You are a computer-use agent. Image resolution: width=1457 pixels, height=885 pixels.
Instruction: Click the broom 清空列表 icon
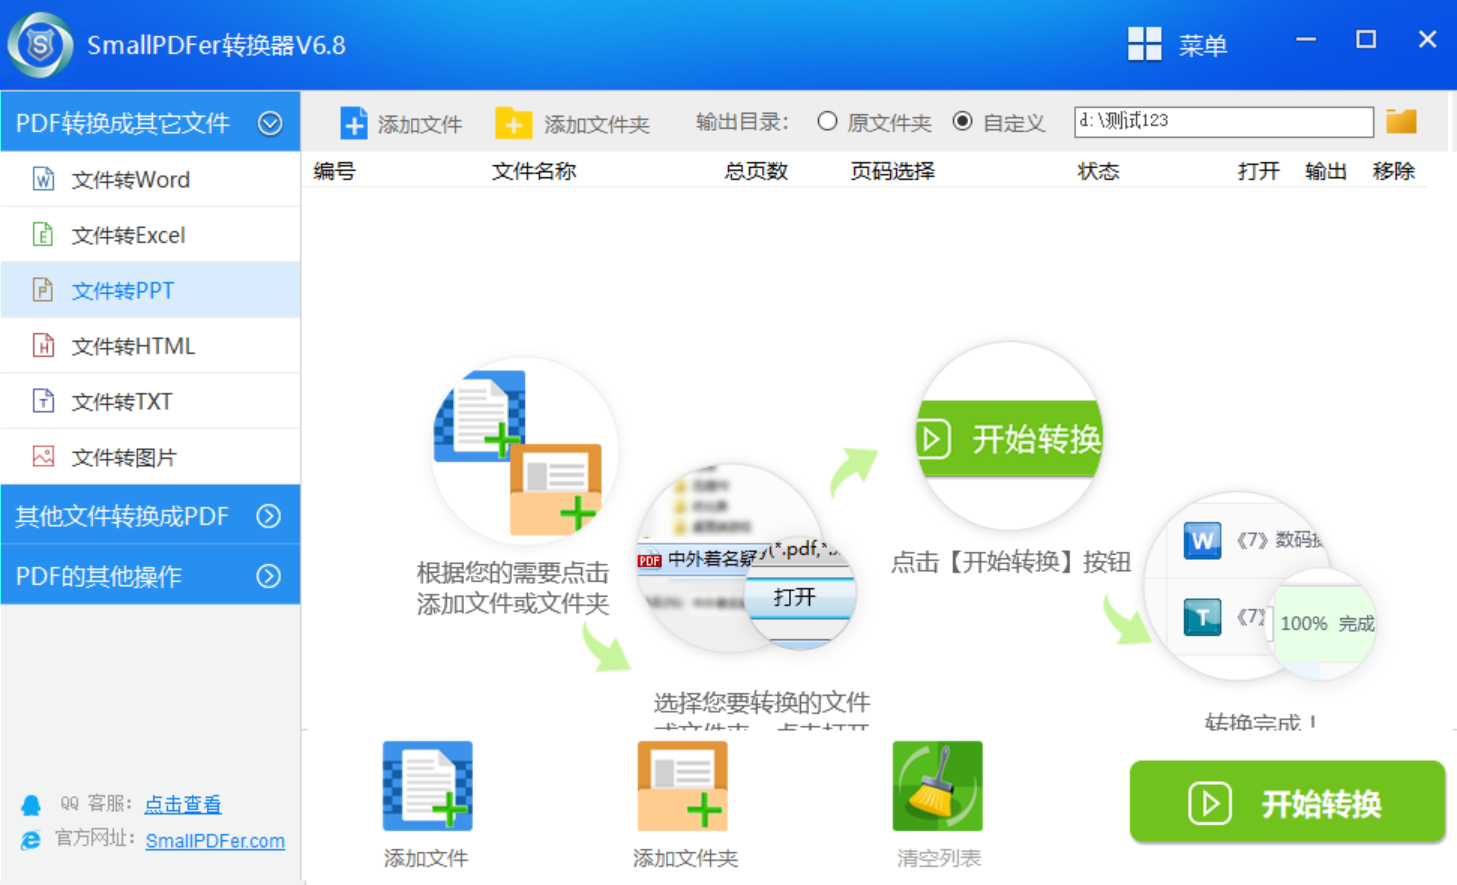point(937,786)
